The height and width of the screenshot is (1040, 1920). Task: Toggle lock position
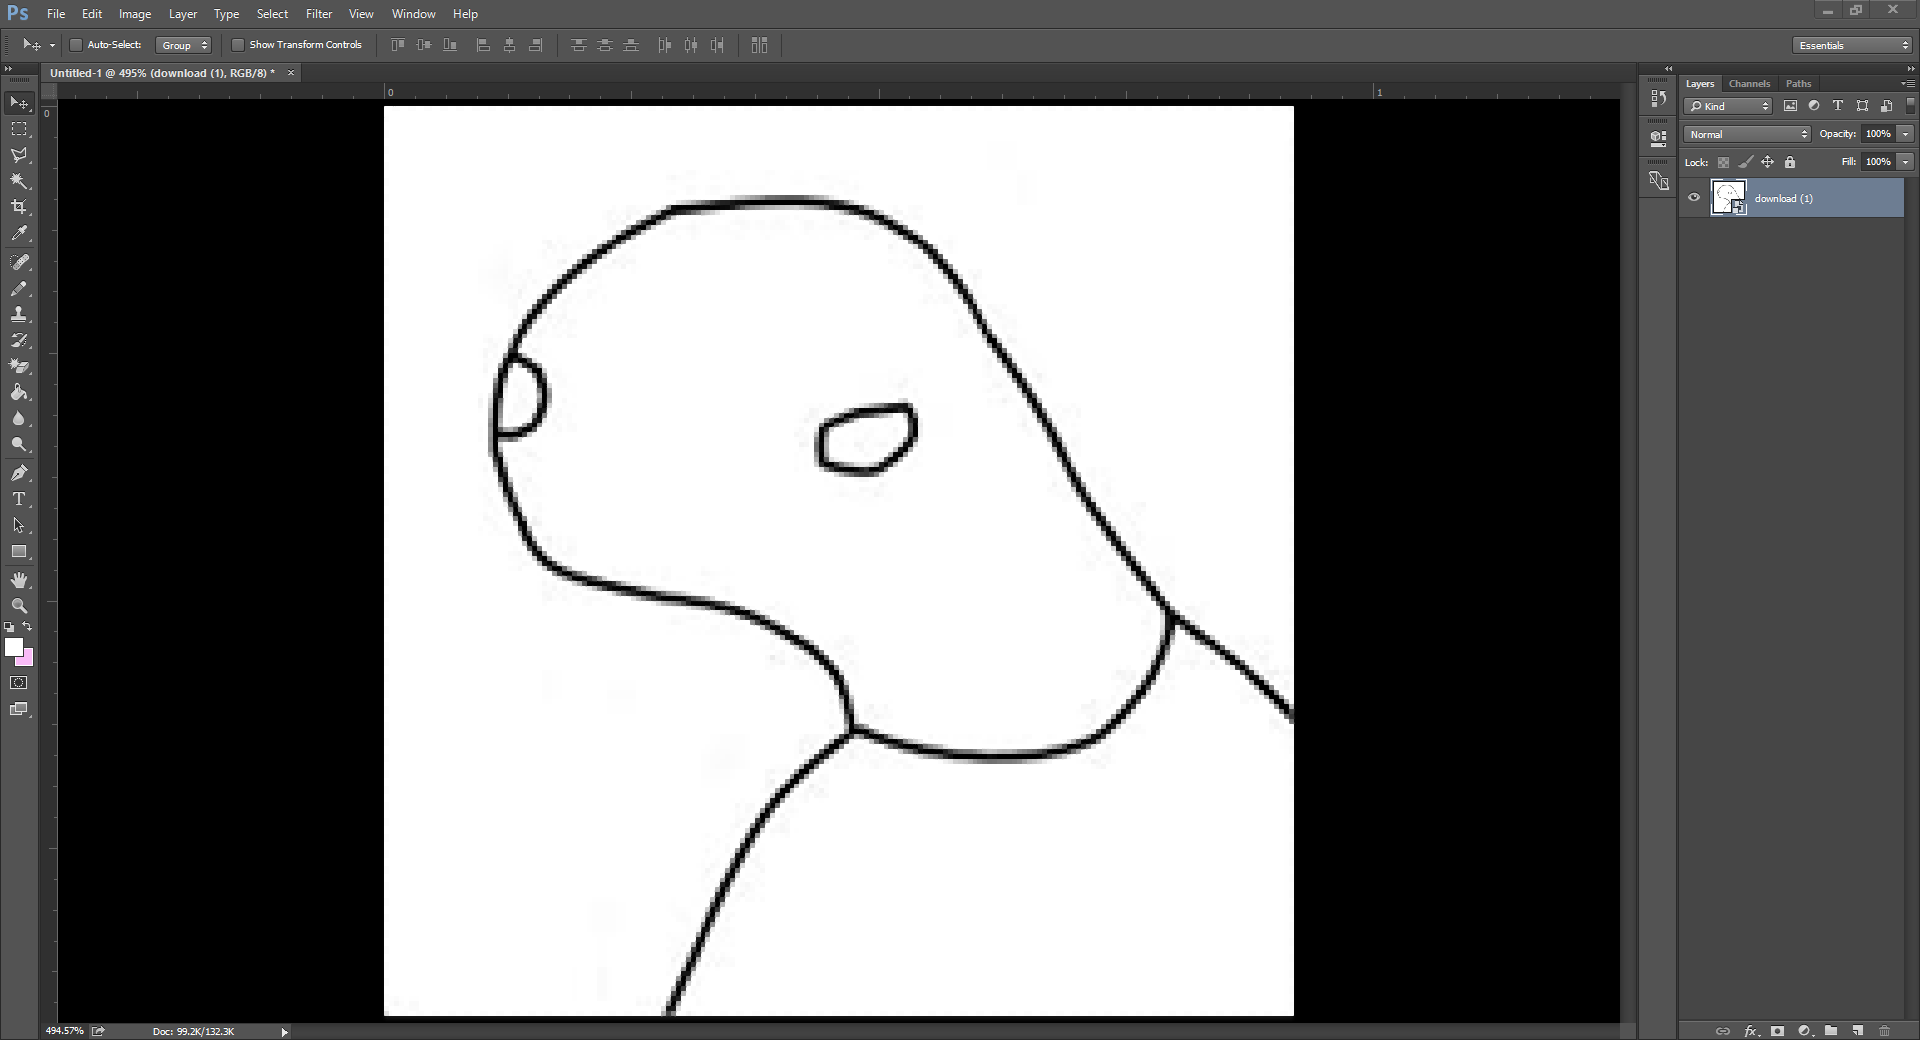1768,162
